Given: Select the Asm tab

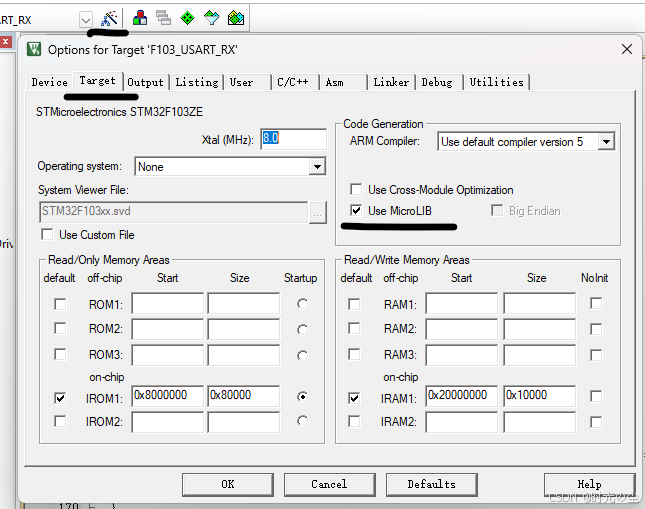Looking at the screenshot, I should [343, 82].
